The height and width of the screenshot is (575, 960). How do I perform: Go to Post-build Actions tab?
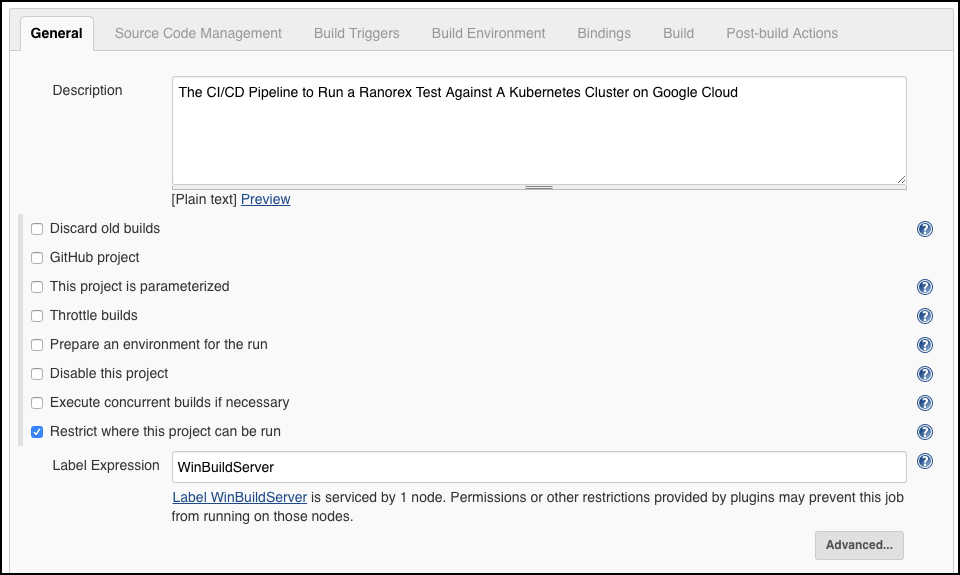click(782, 33)
